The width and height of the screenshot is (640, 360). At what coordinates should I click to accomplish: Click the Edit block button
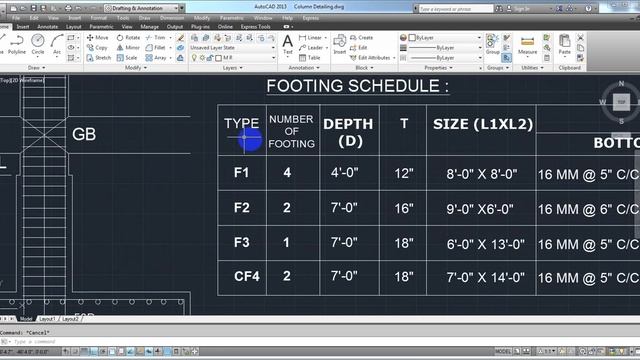pos(359,48)
